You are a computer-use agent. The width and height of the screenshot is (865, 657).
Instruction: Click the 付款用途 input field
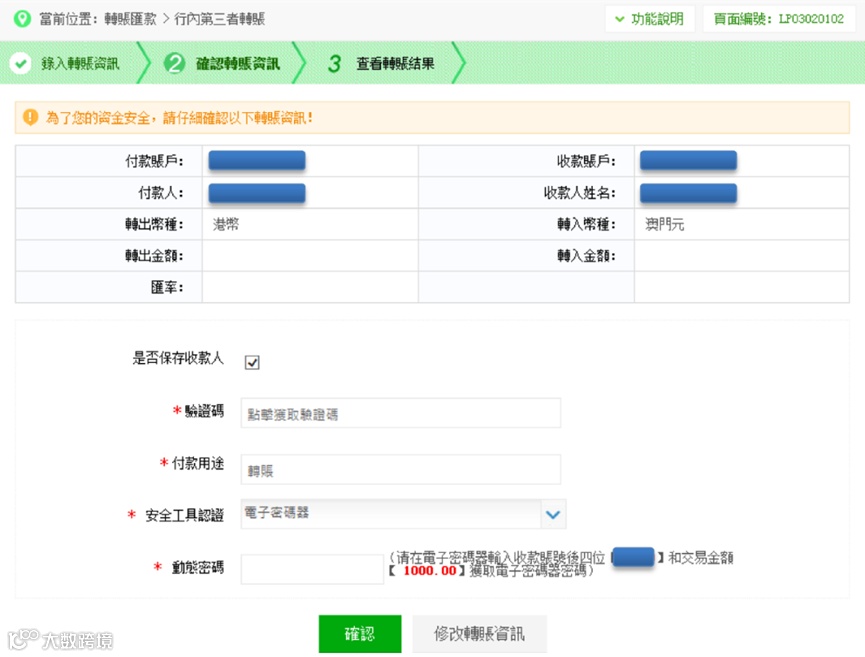pos(401,470)
